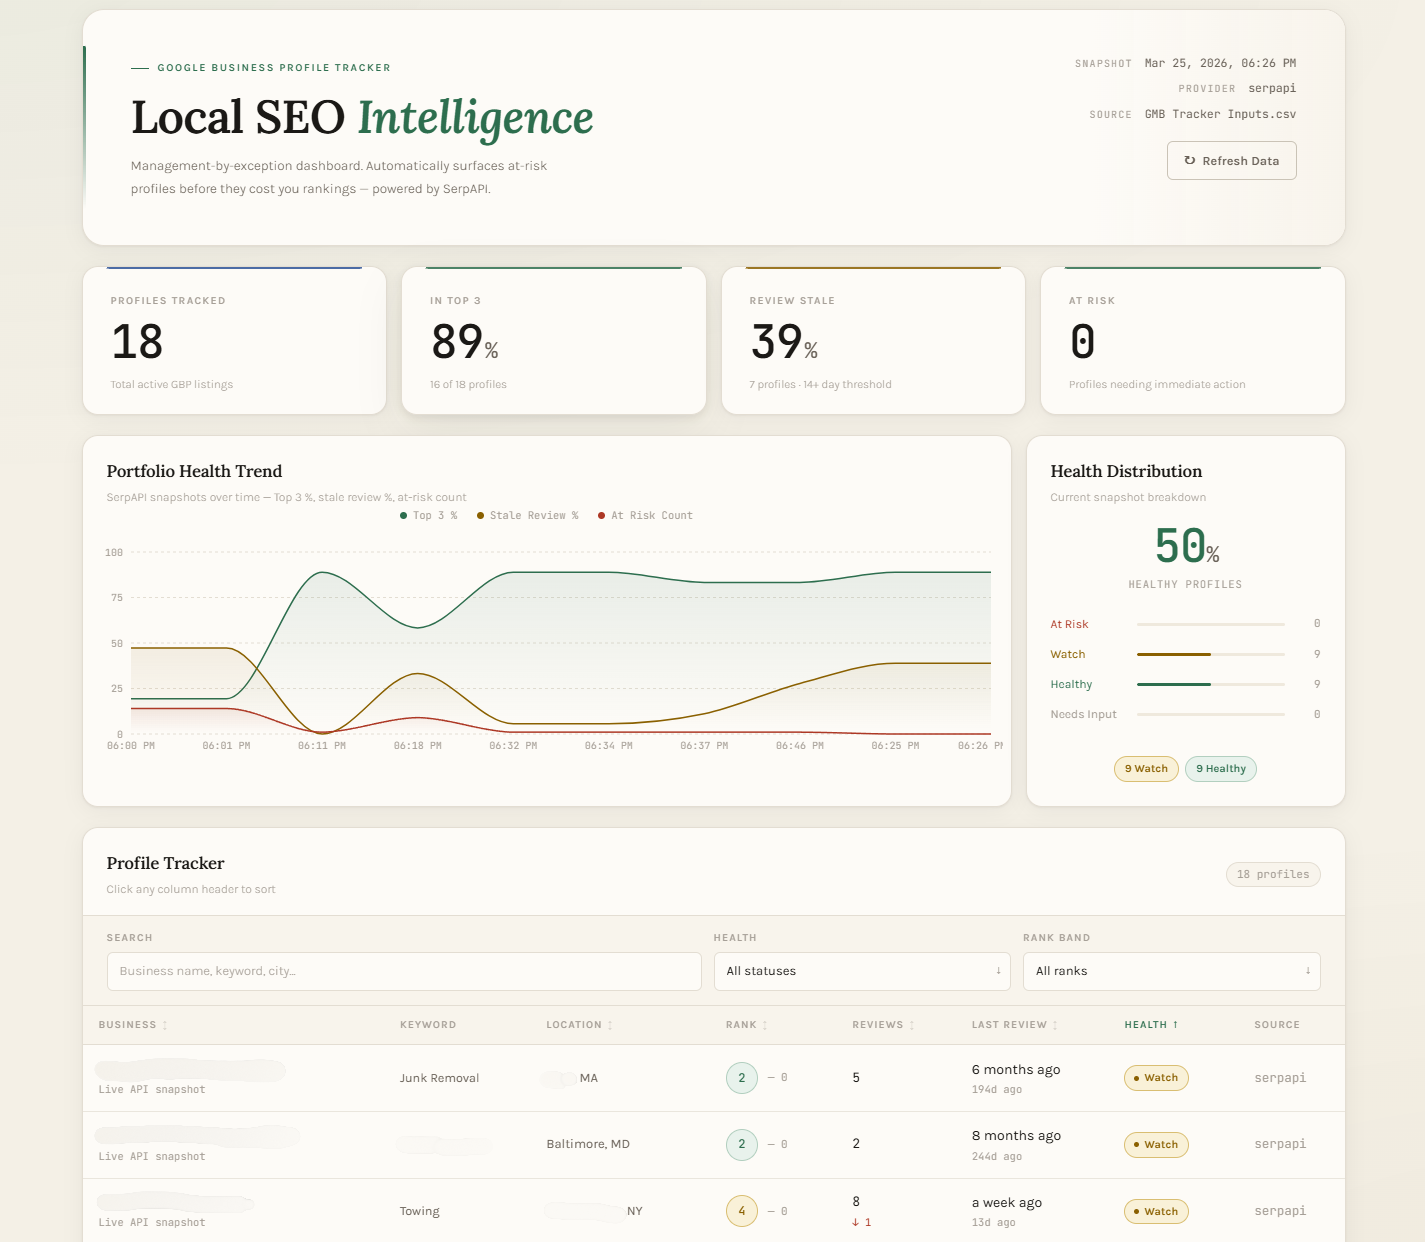Click the business search input field

(x=403, y=971)
